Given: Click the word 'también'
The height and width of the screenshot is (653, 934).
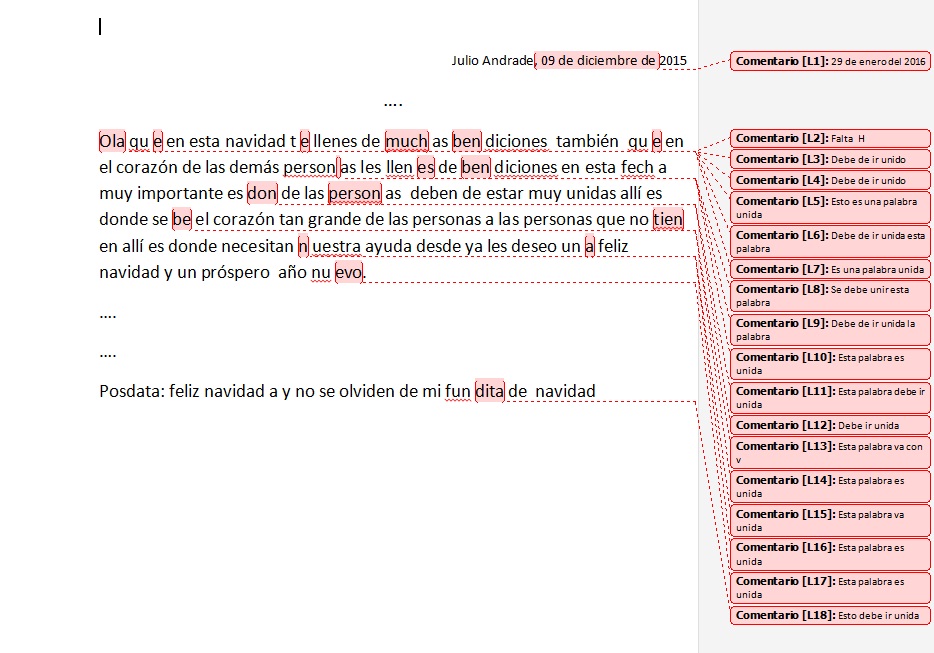Looking at the screenshot, I should (x=587, y=141).
